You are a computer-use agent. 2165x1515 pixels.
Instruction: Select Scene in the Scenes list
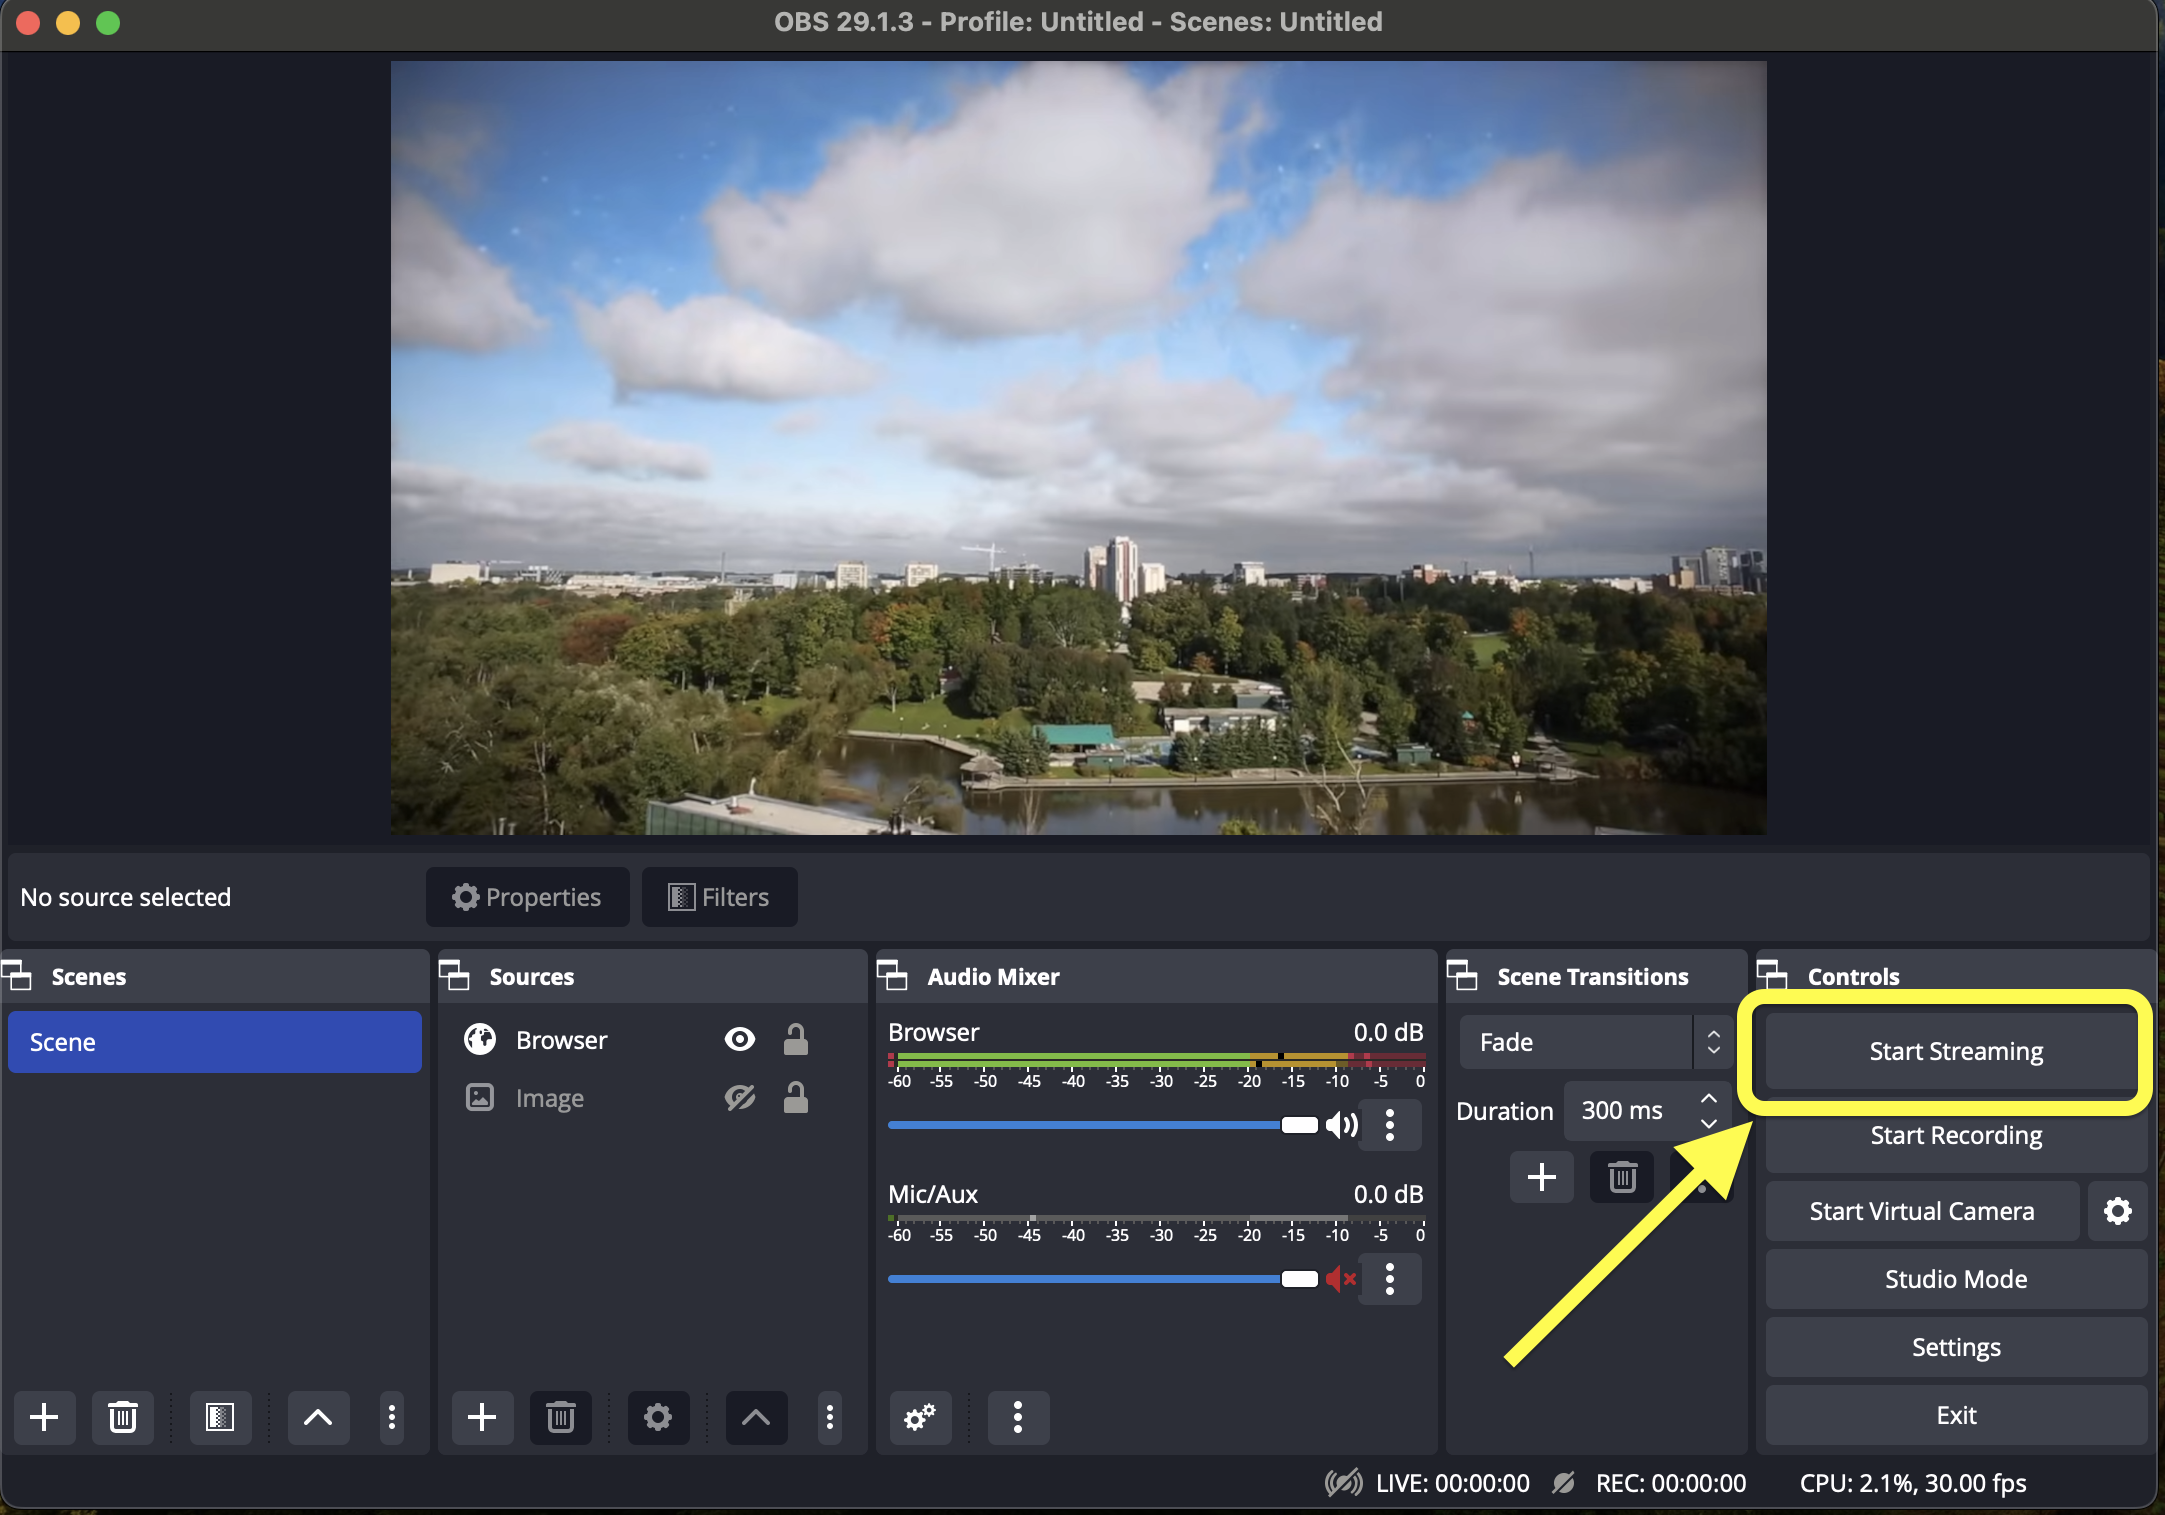click(214, 1042)
